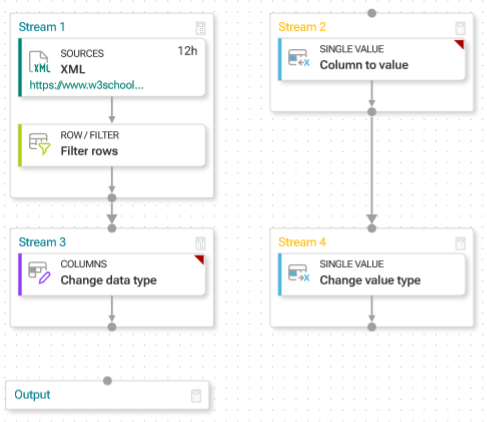Select the Stream 3 title
The height and width of the screenshot is (422, 487).
point(42,242)
